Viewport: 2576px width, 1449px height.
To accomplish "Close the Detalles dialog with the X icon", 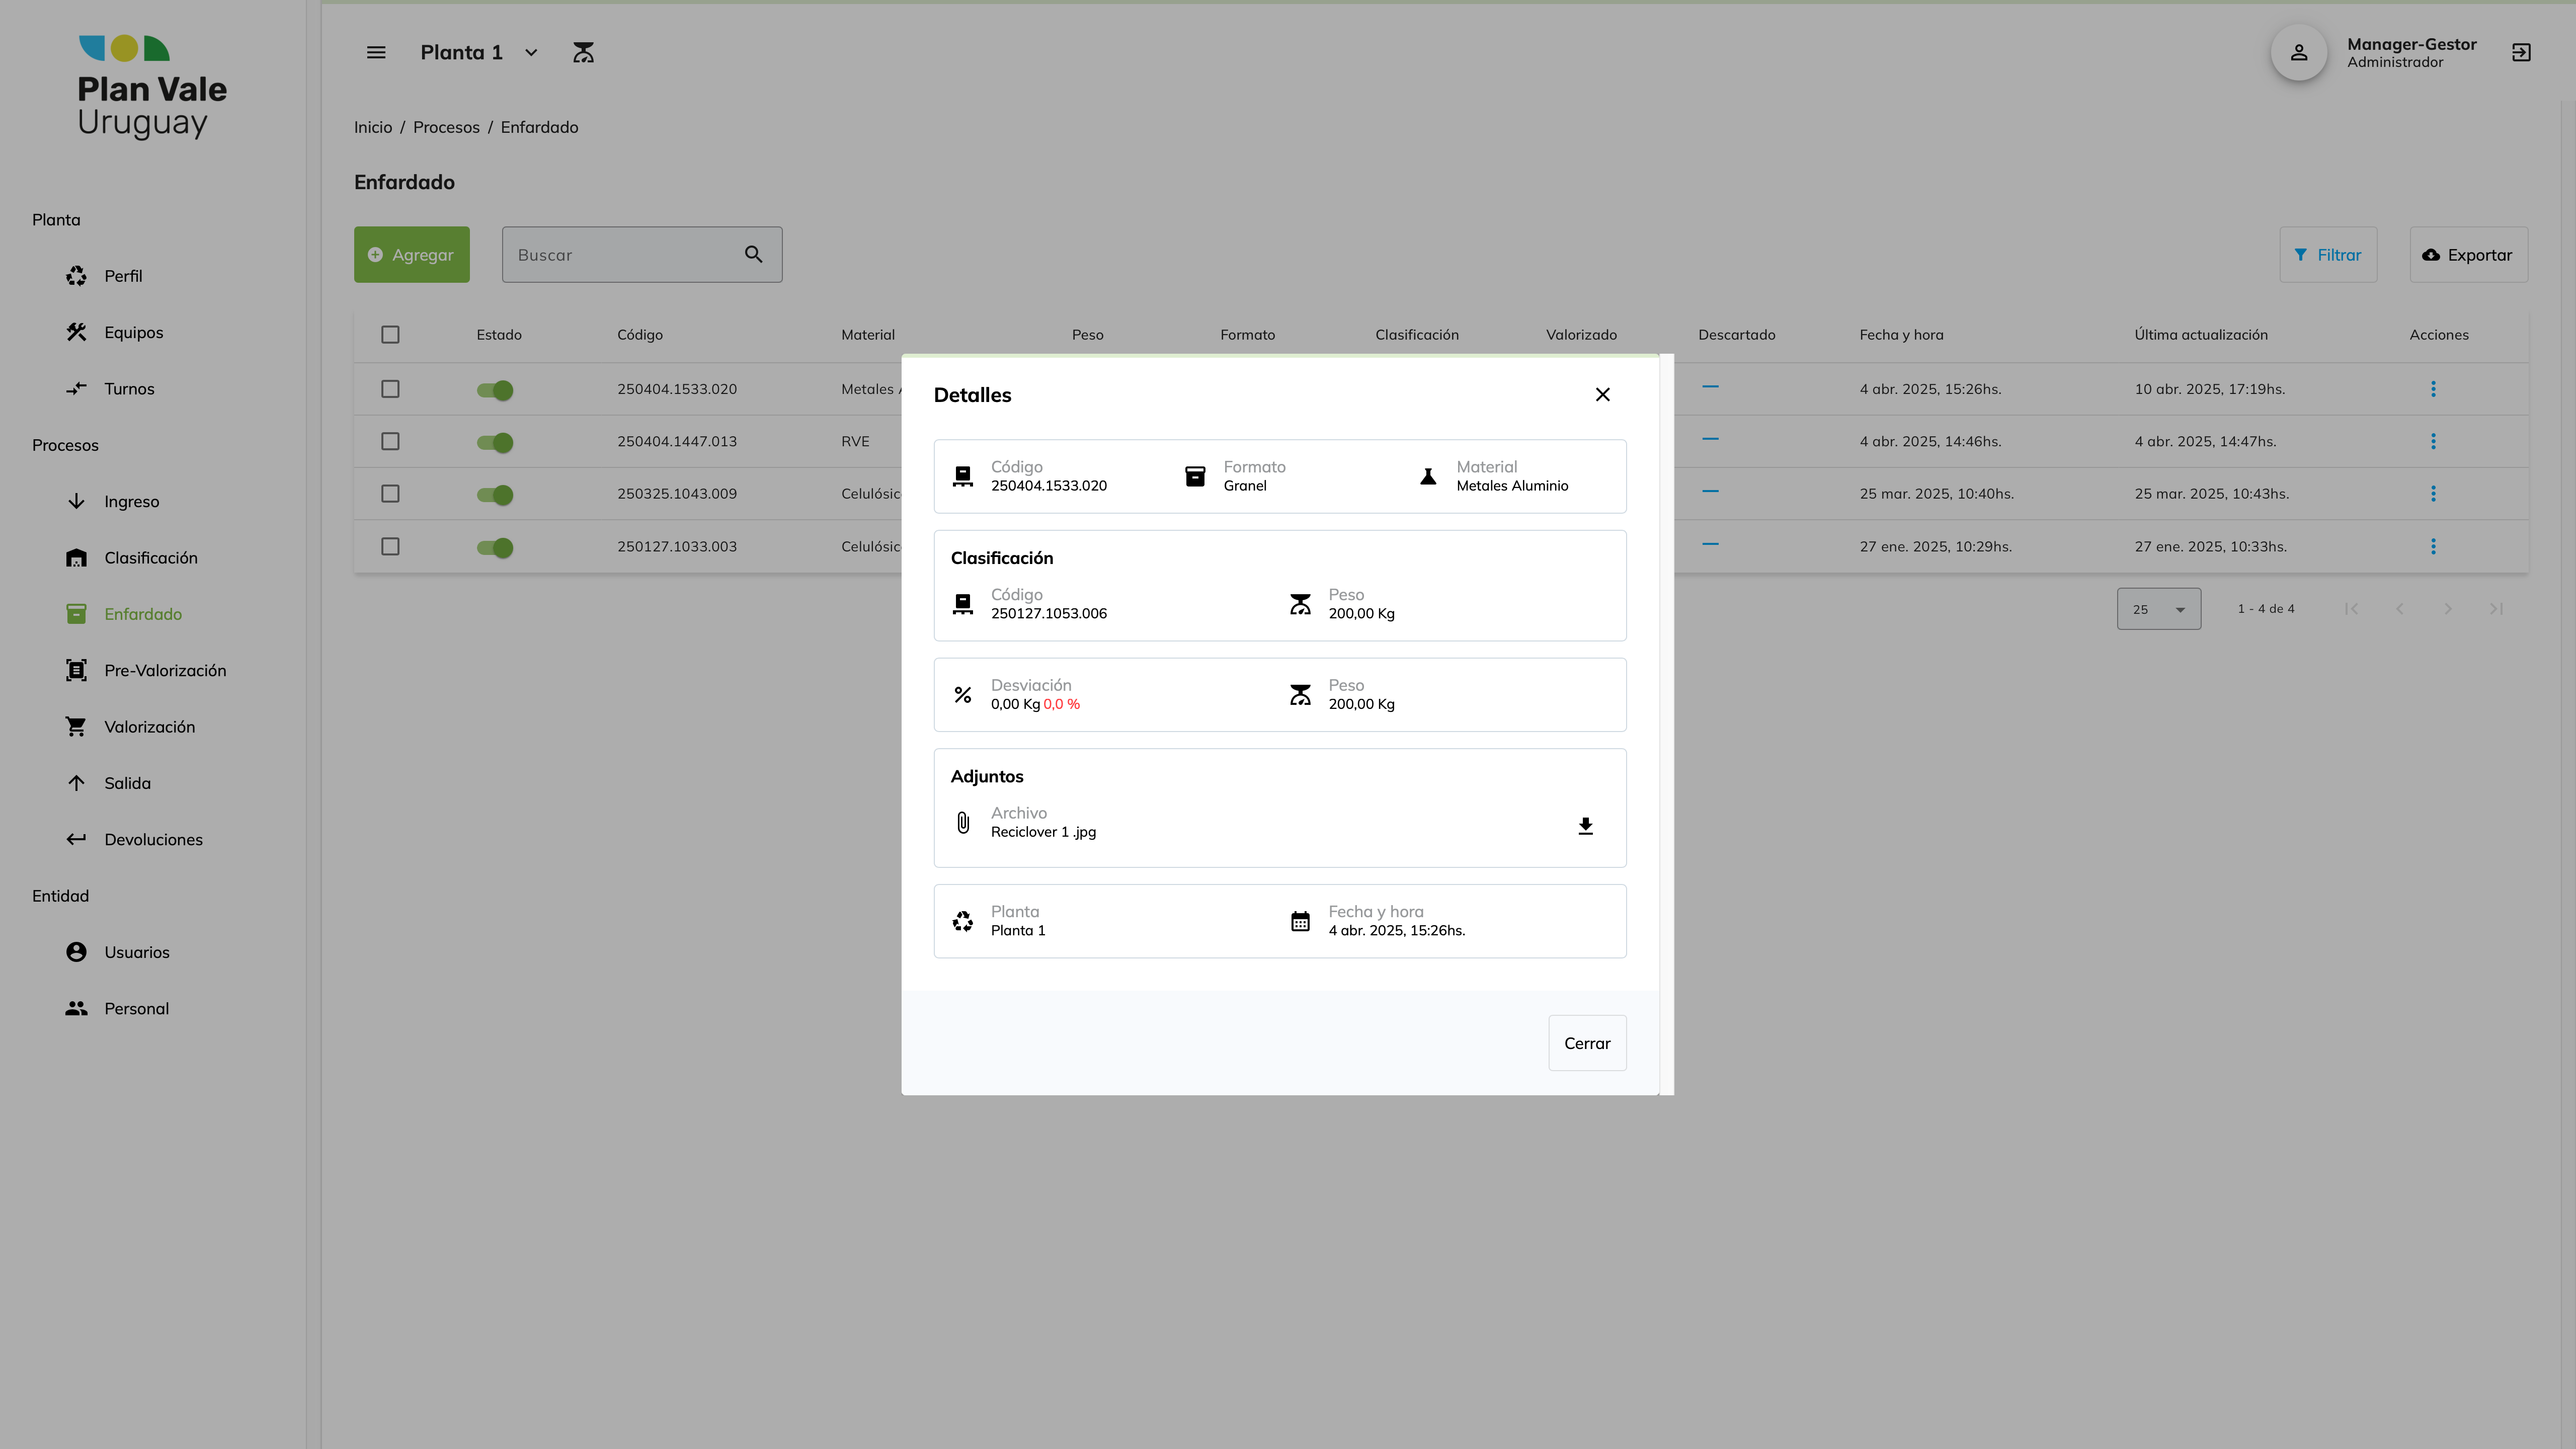I will [x=1602, y=395].
